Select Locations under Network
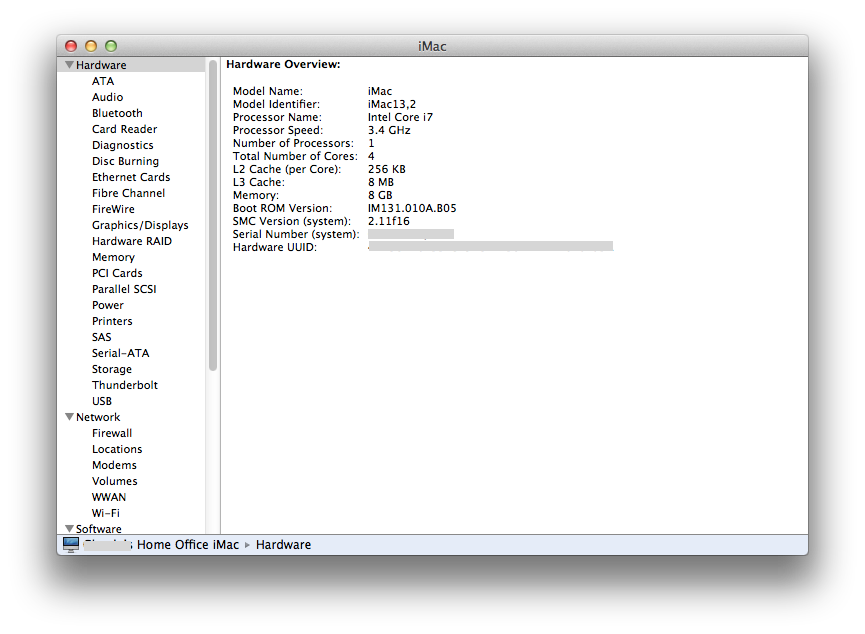The height and width of the screenshot is (634, 865). [117, 449]
